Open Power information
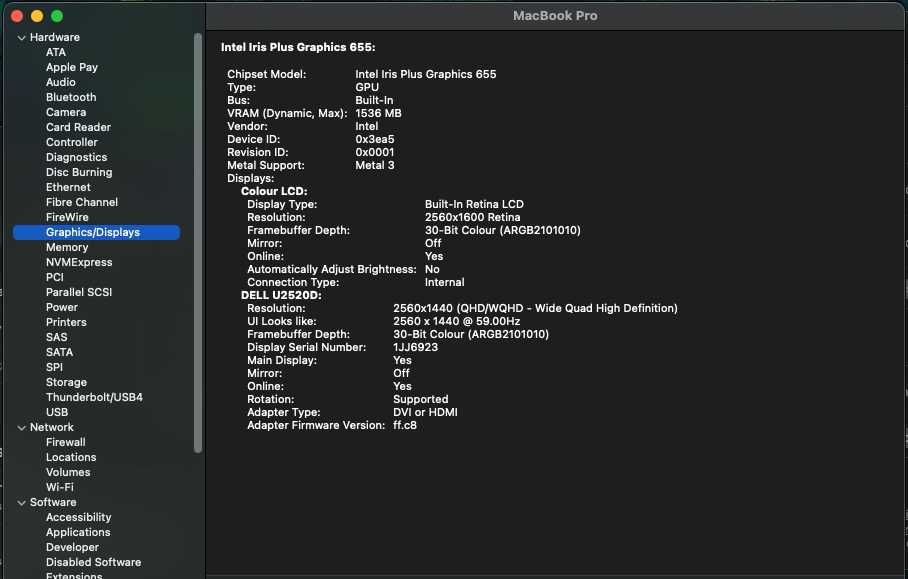This screenshot has width=908, height=579. coord(61,307)
